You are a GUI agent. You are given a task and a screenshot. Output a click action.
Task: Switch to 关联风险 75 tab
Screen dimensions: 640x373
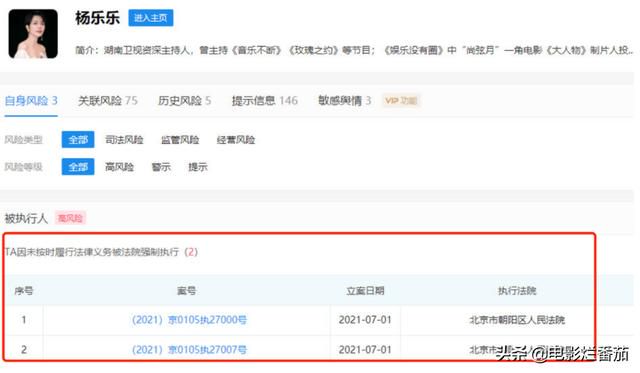[108, 101]
